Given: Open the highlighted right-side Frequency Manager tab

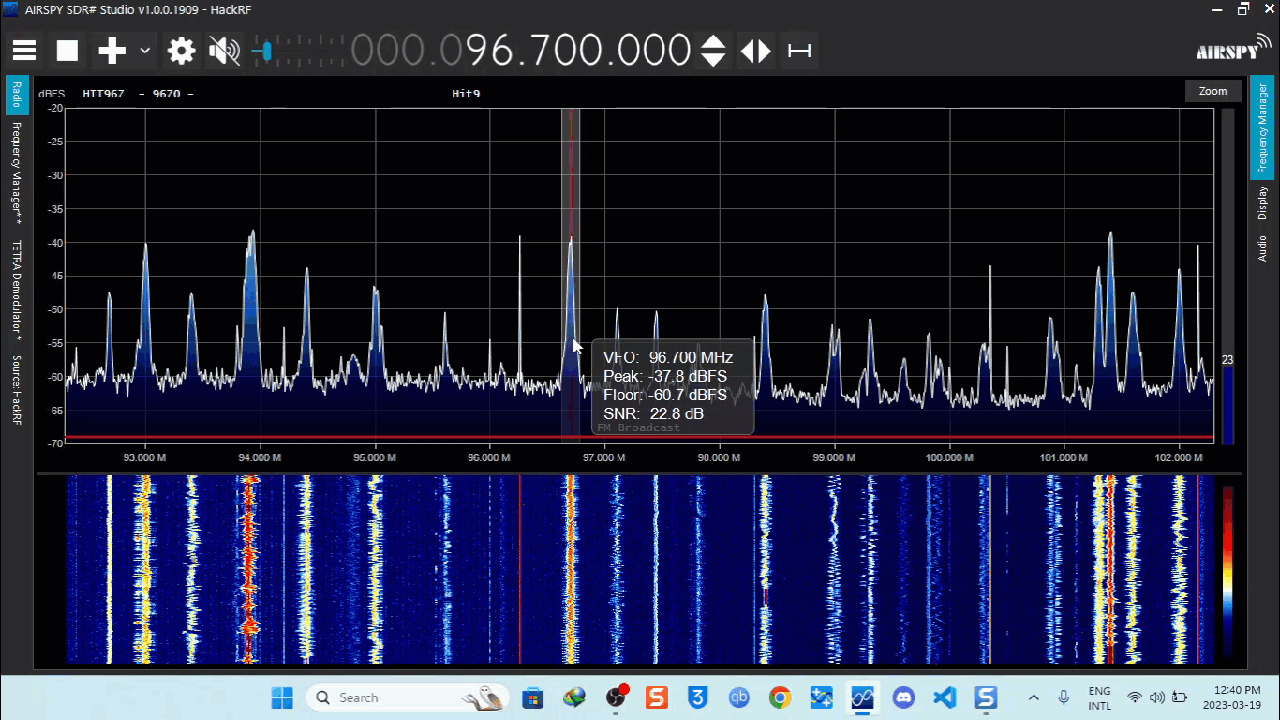Looking at the screenshot, I should [x=1261, y=126].
